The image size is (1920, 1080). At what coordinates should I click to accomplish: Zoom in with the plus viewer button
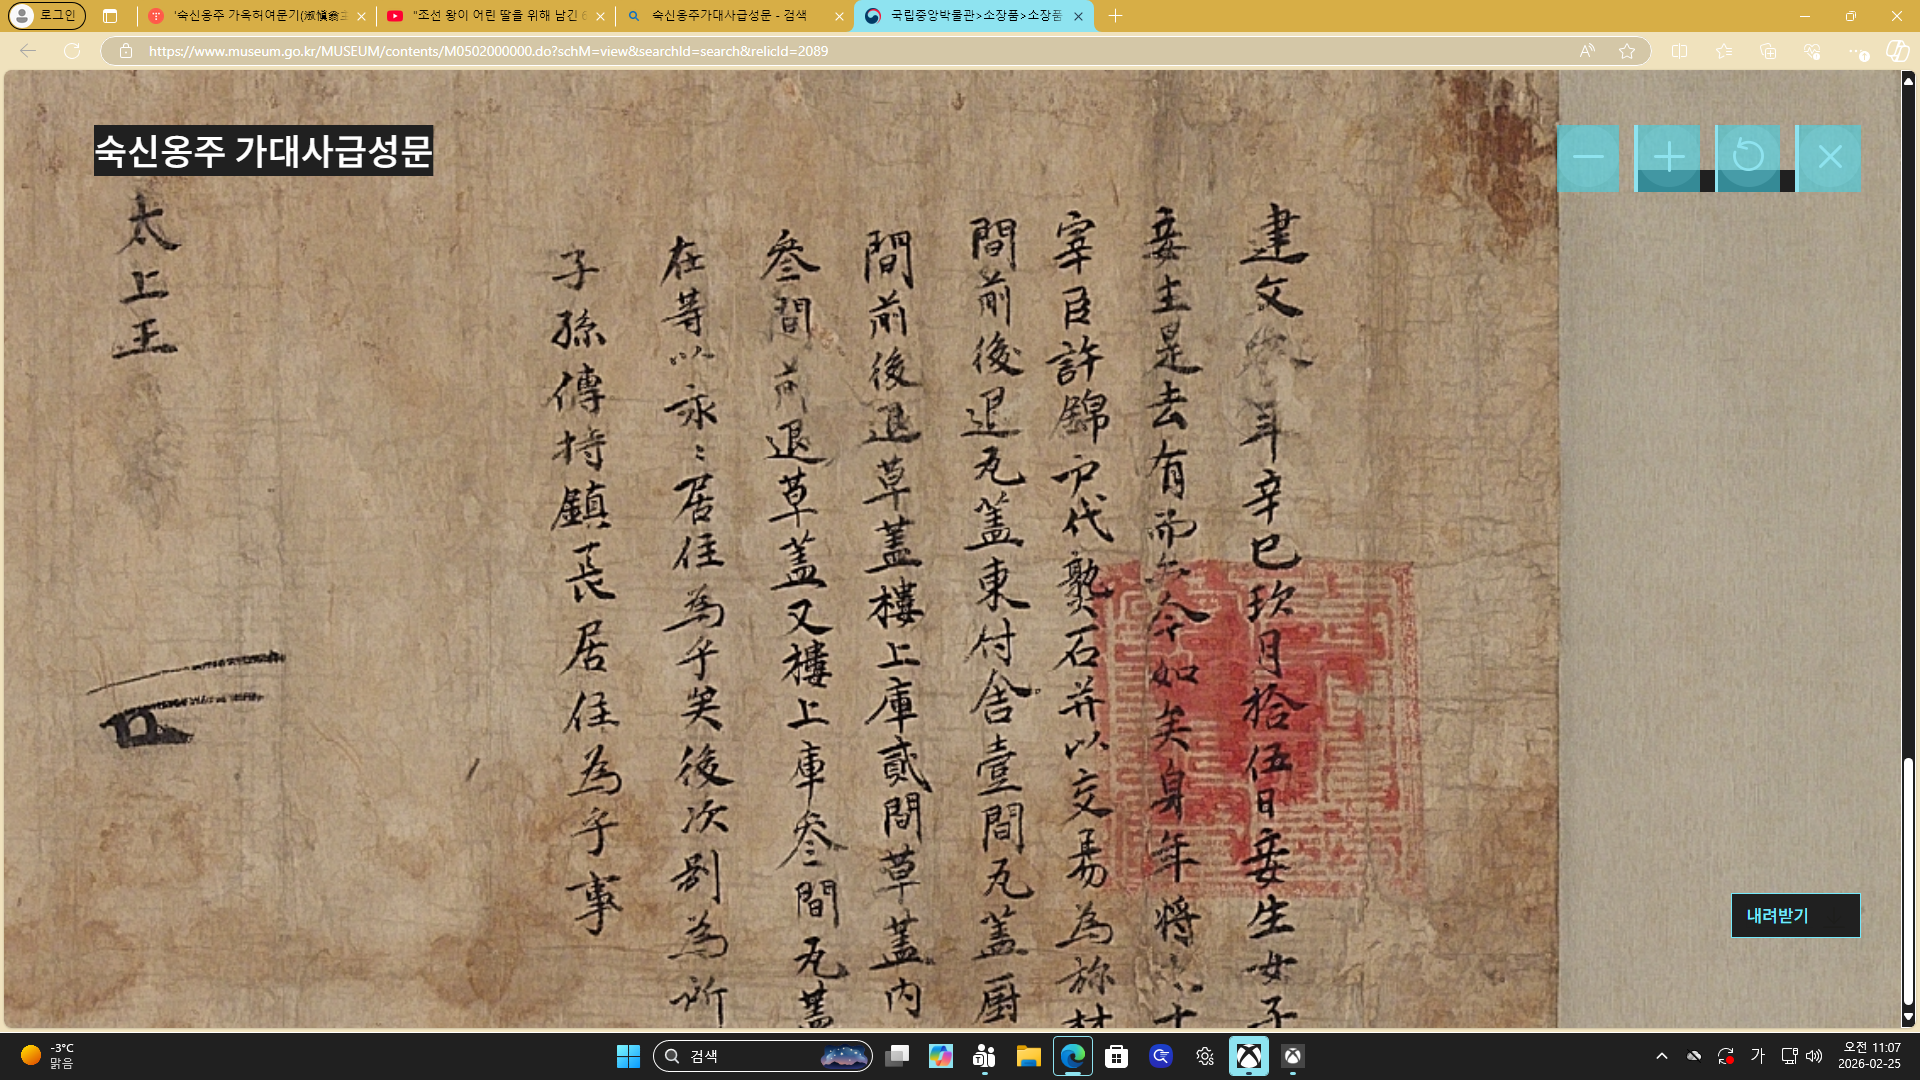click(x=1668, y=158)
